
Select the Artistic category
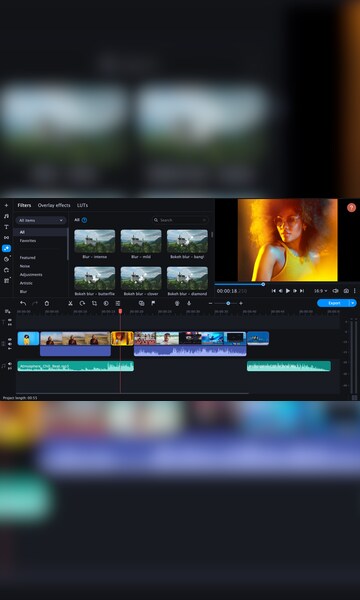point(26,283)
